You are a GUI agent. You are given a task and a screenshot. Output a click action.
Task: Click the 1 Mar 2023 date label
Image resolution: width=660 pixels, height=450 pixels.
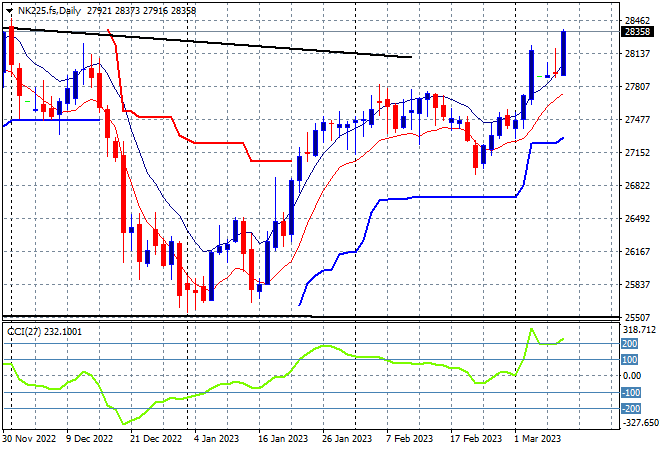pyautogui.click(x=537, y=439)
